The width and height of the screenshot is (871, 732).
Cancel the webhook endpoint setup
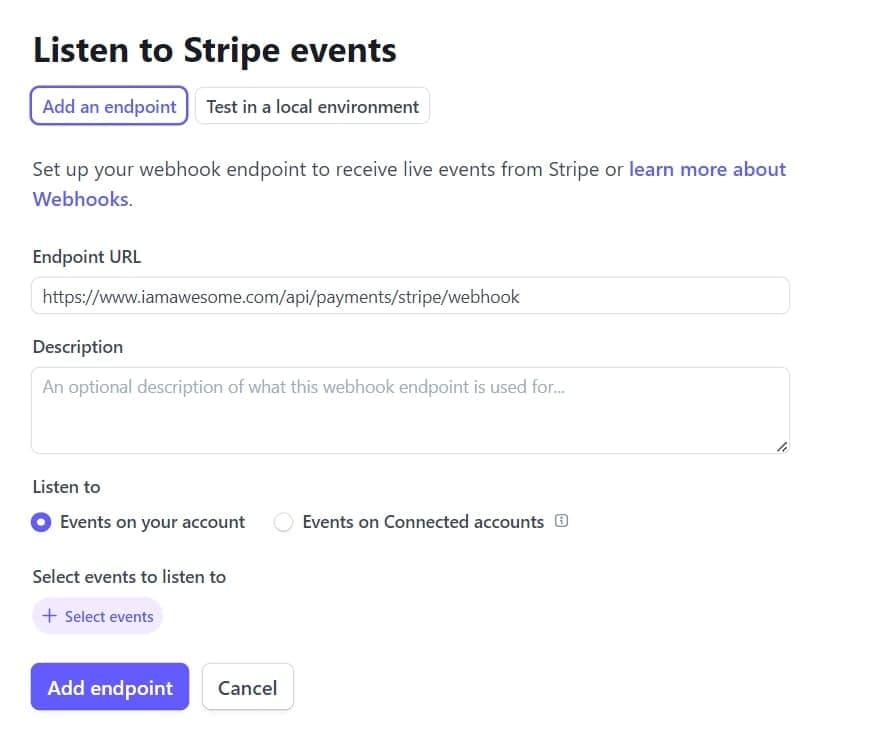click(x=247, y=687)
